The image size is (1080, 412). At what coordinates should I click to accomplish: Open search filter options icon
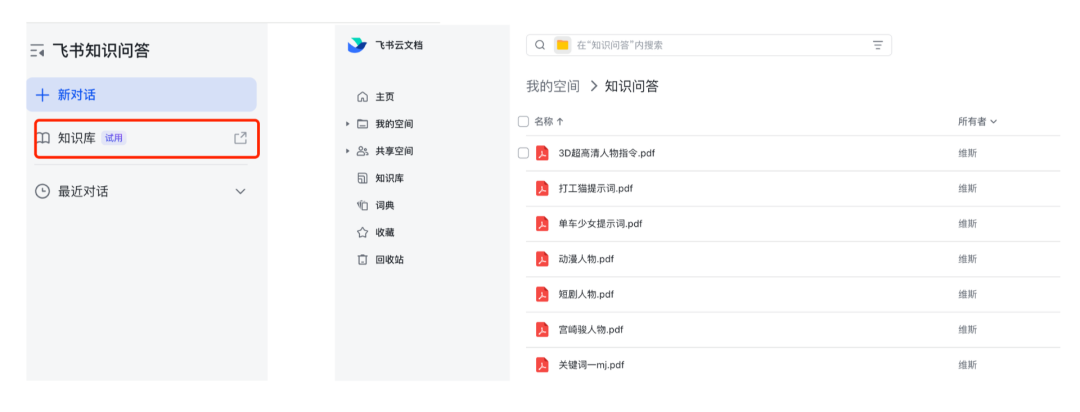878,45
